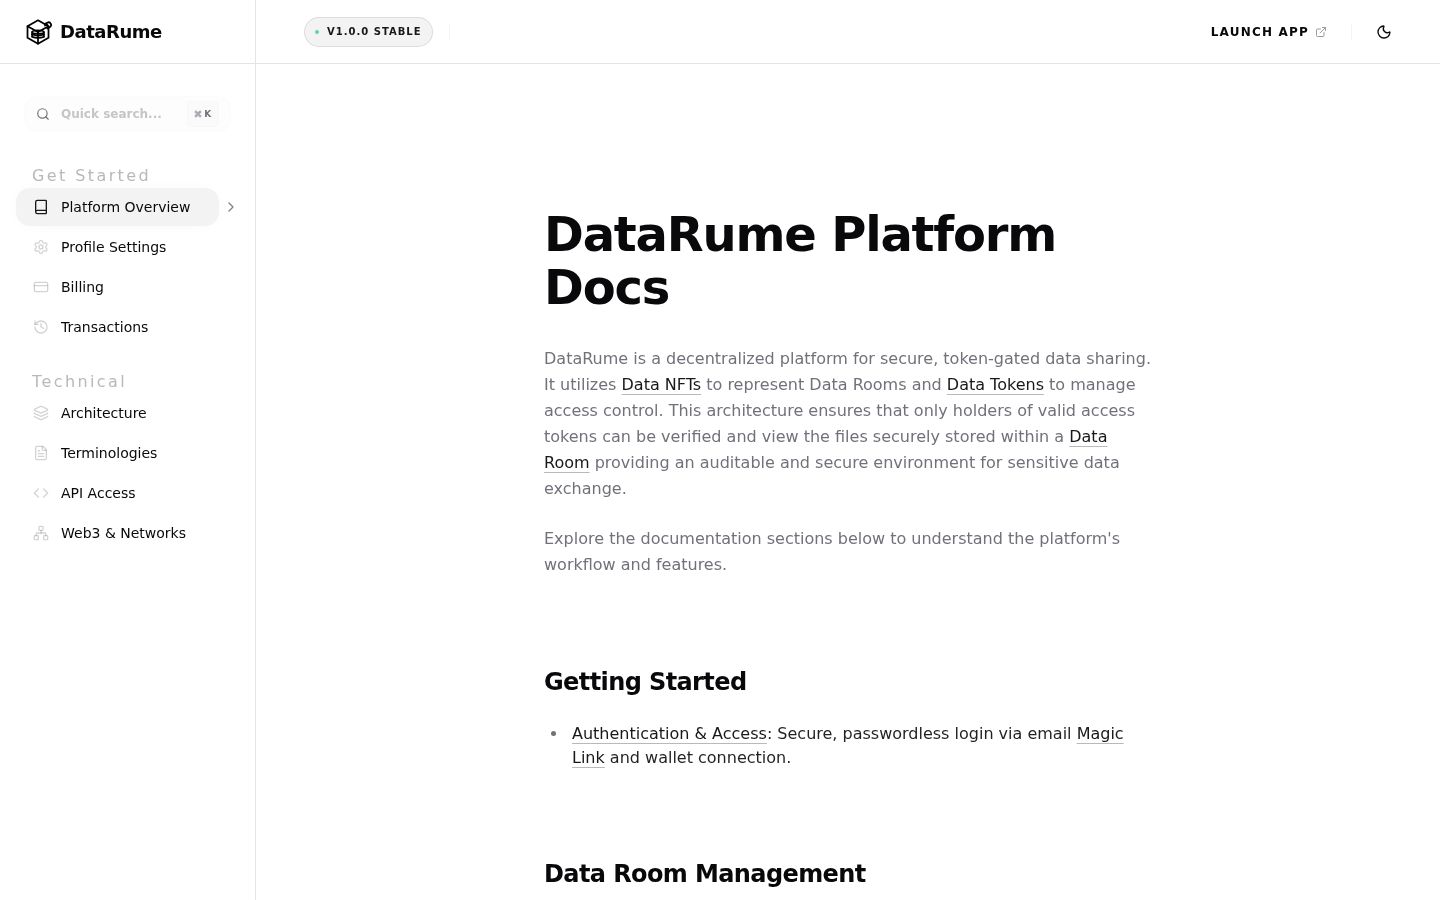
Task: Go to the Billing section
Action: 117,287
